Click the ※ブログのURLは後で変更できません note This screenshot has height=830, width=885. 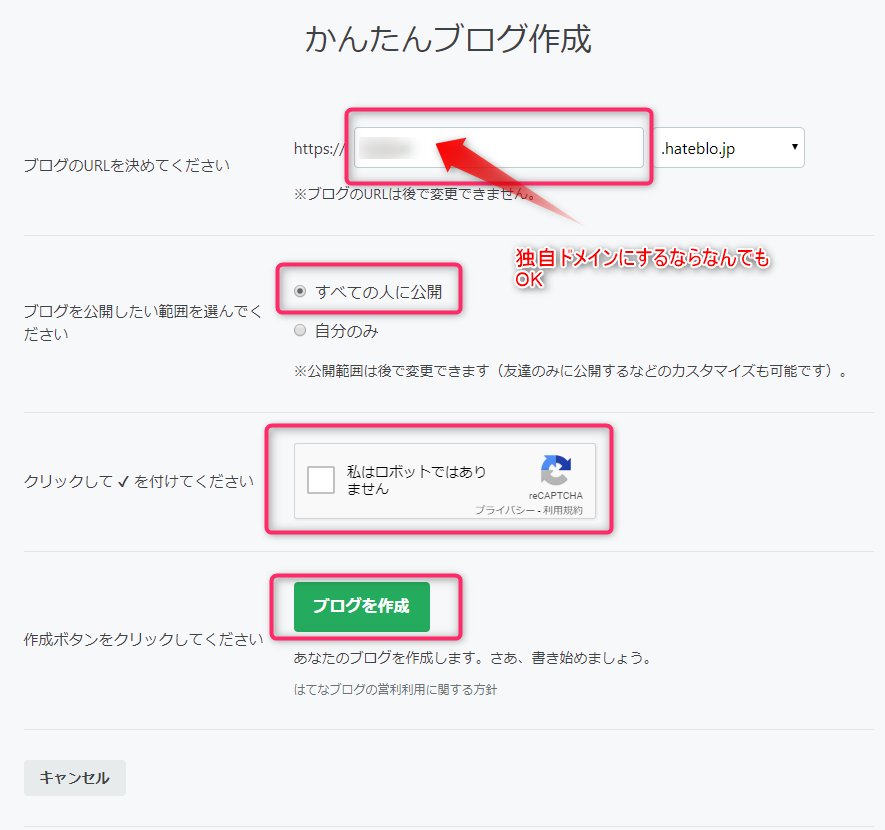[415, 194]
